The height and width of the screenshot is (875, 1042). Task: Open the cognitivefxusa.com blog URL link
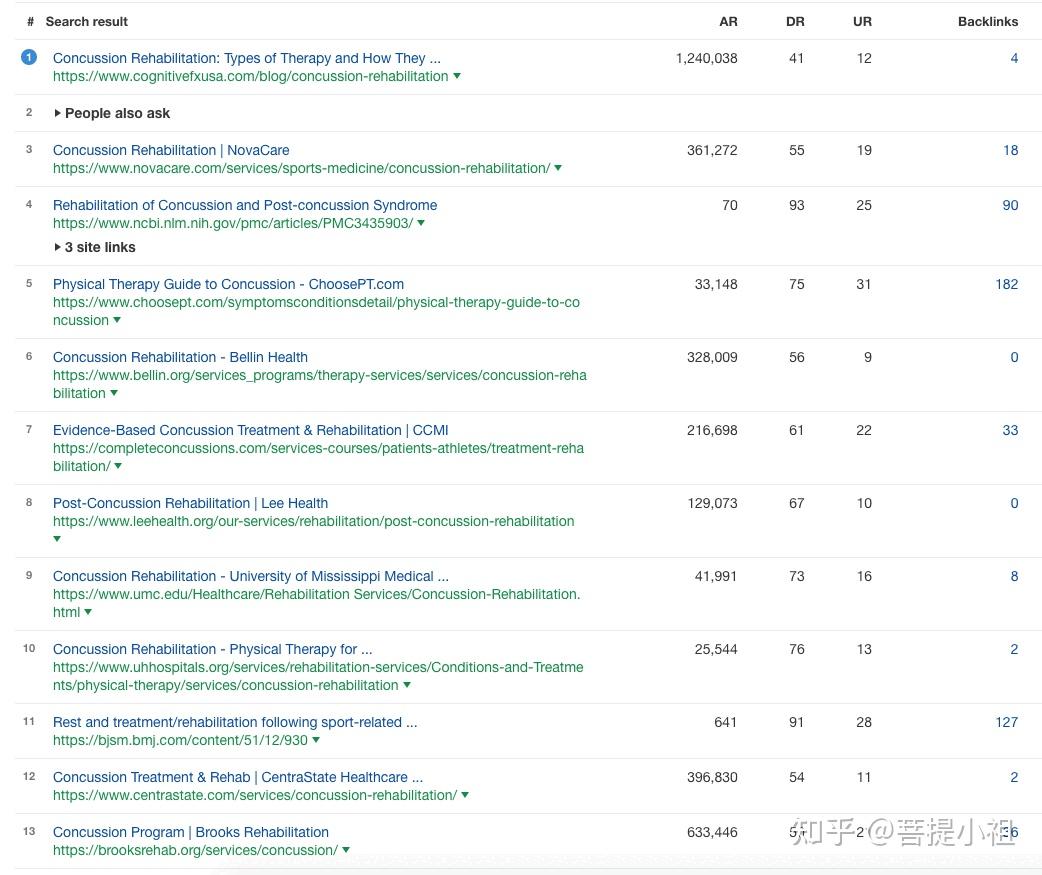[x=251, y=76]
